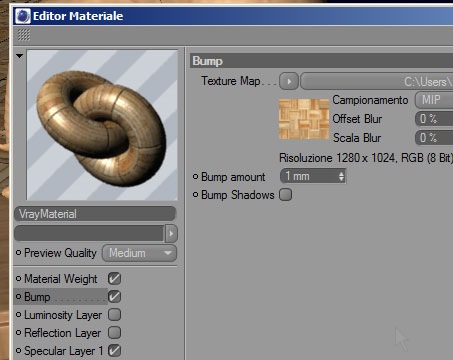This screenshot has width=453, height=360.
Task: Disable the Bump channel checkbox
Action: (x=114, y=297)
